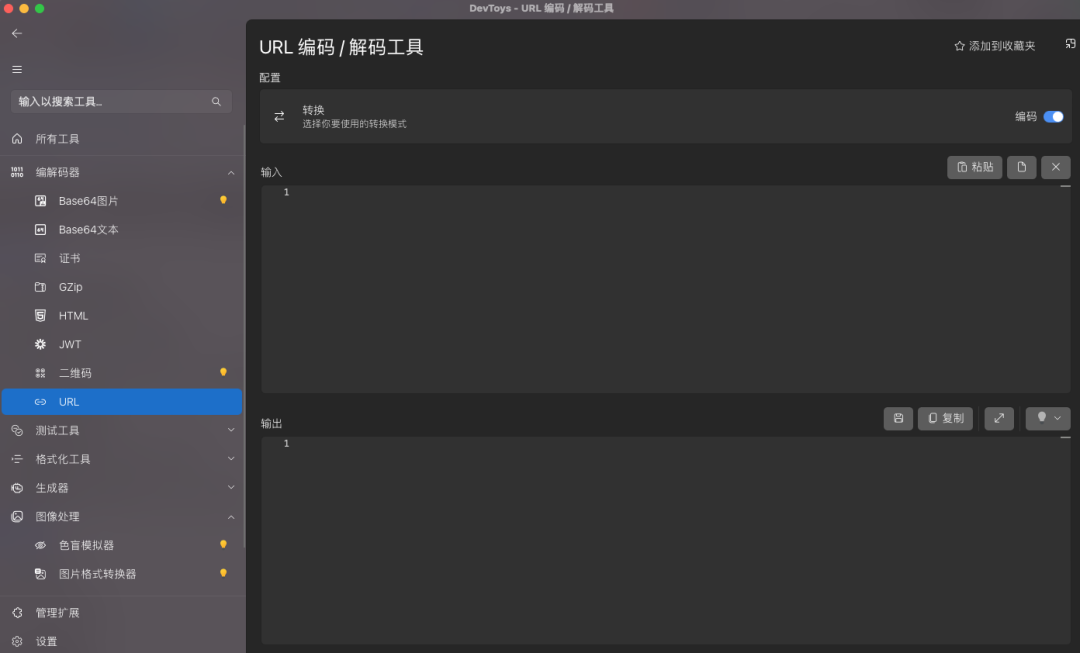Click the 转换 swap arrows icon

coord(279,116)
